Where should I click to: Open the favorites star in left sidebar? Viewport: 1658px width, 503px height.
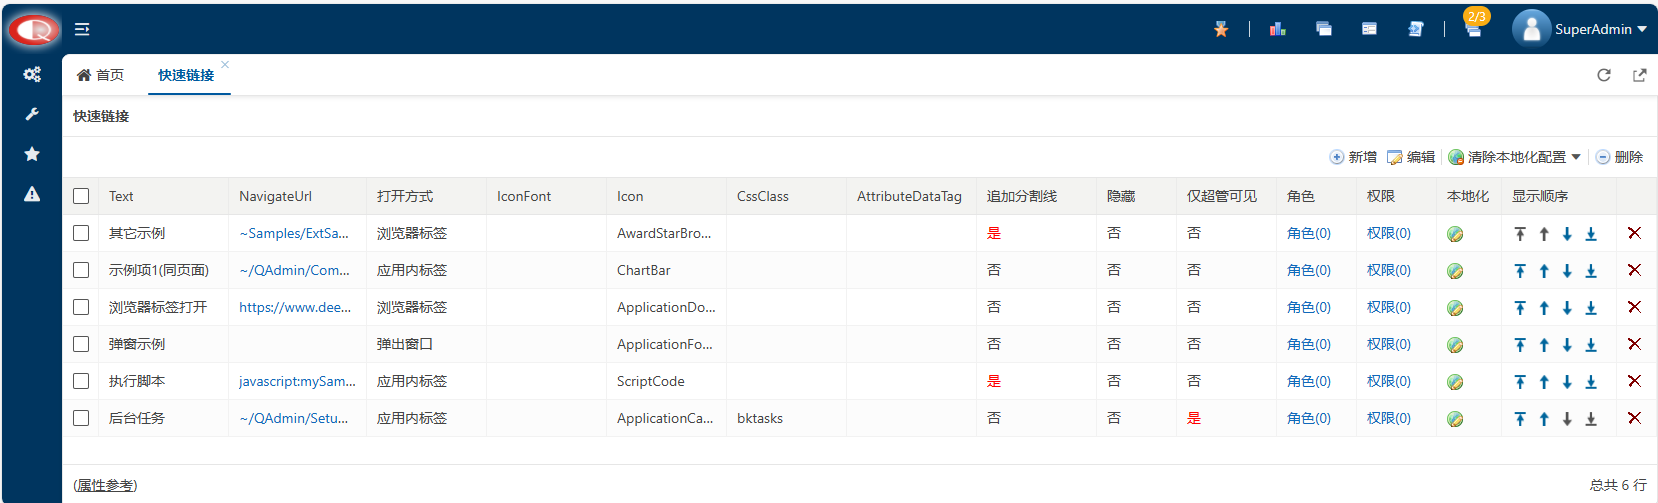coord(32,154)
